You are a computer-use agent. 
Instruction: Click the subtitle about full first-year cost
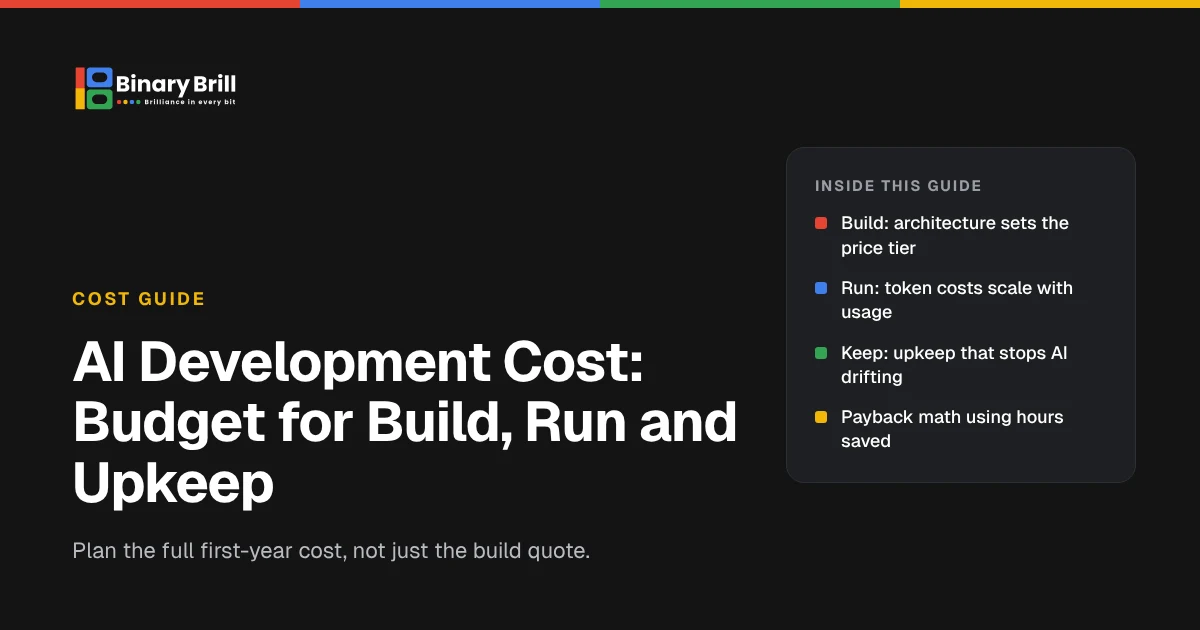[x=332, y=551]
